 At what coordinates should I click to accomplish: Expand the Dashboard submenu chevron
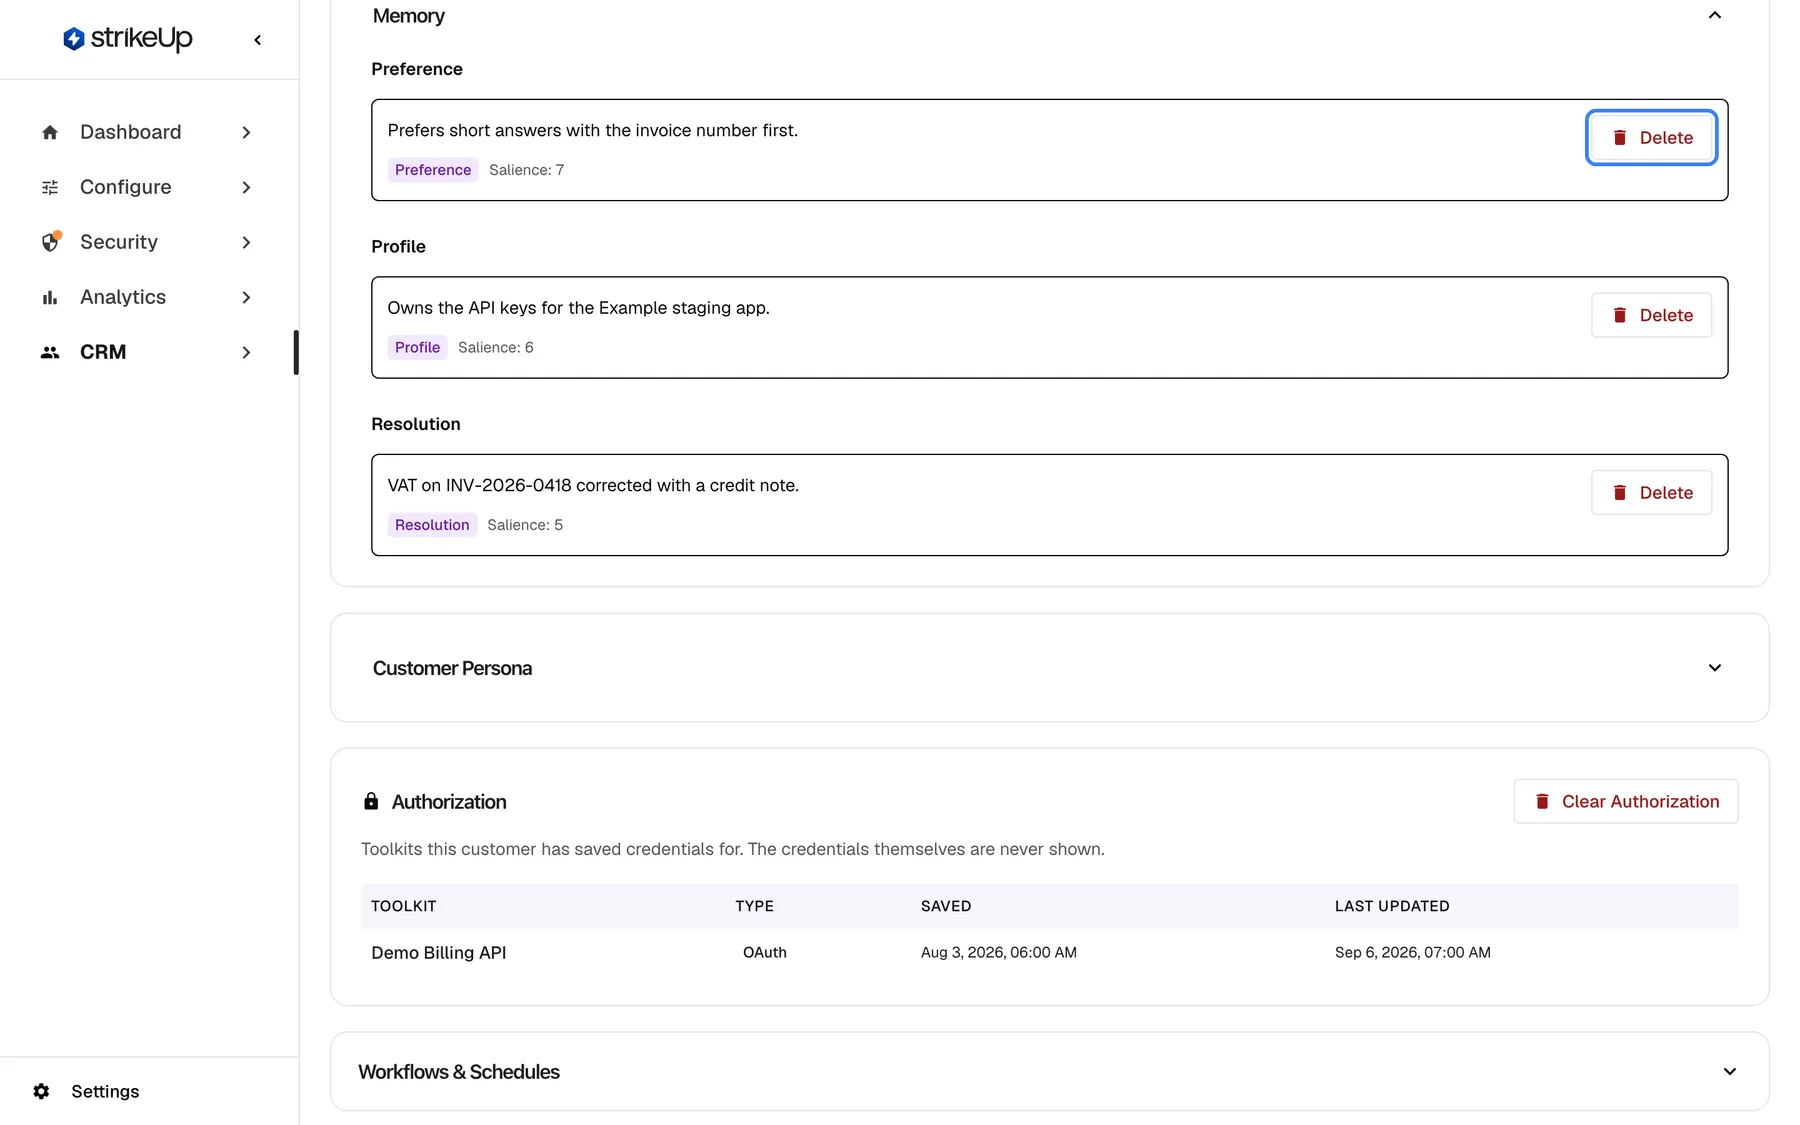pyautogui.click(x=246, y=132)
